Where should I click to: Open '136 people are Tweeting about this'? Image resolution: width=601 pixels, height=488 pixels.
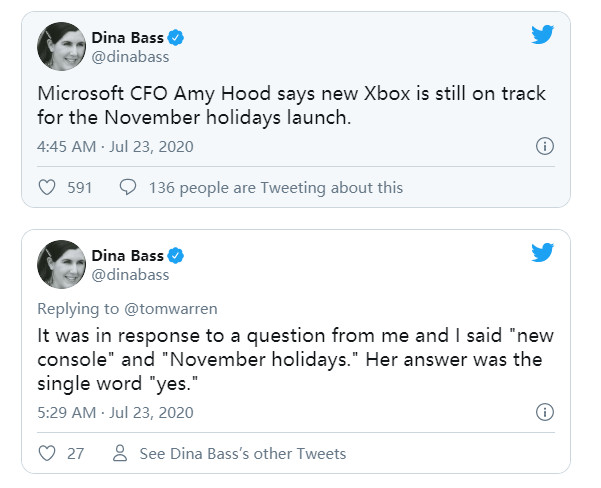click(x=276, y=188)
